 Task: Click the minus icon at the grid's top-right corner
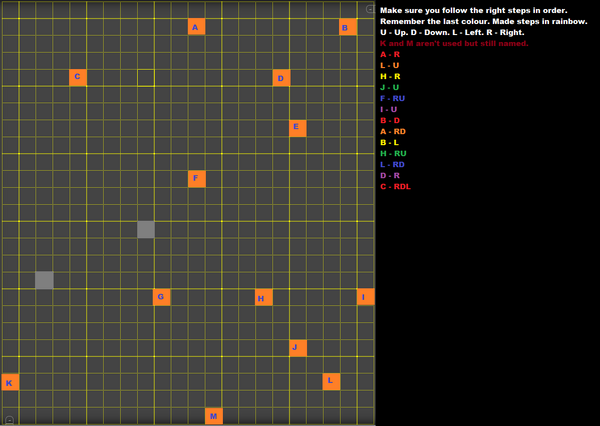coord(370,9)
